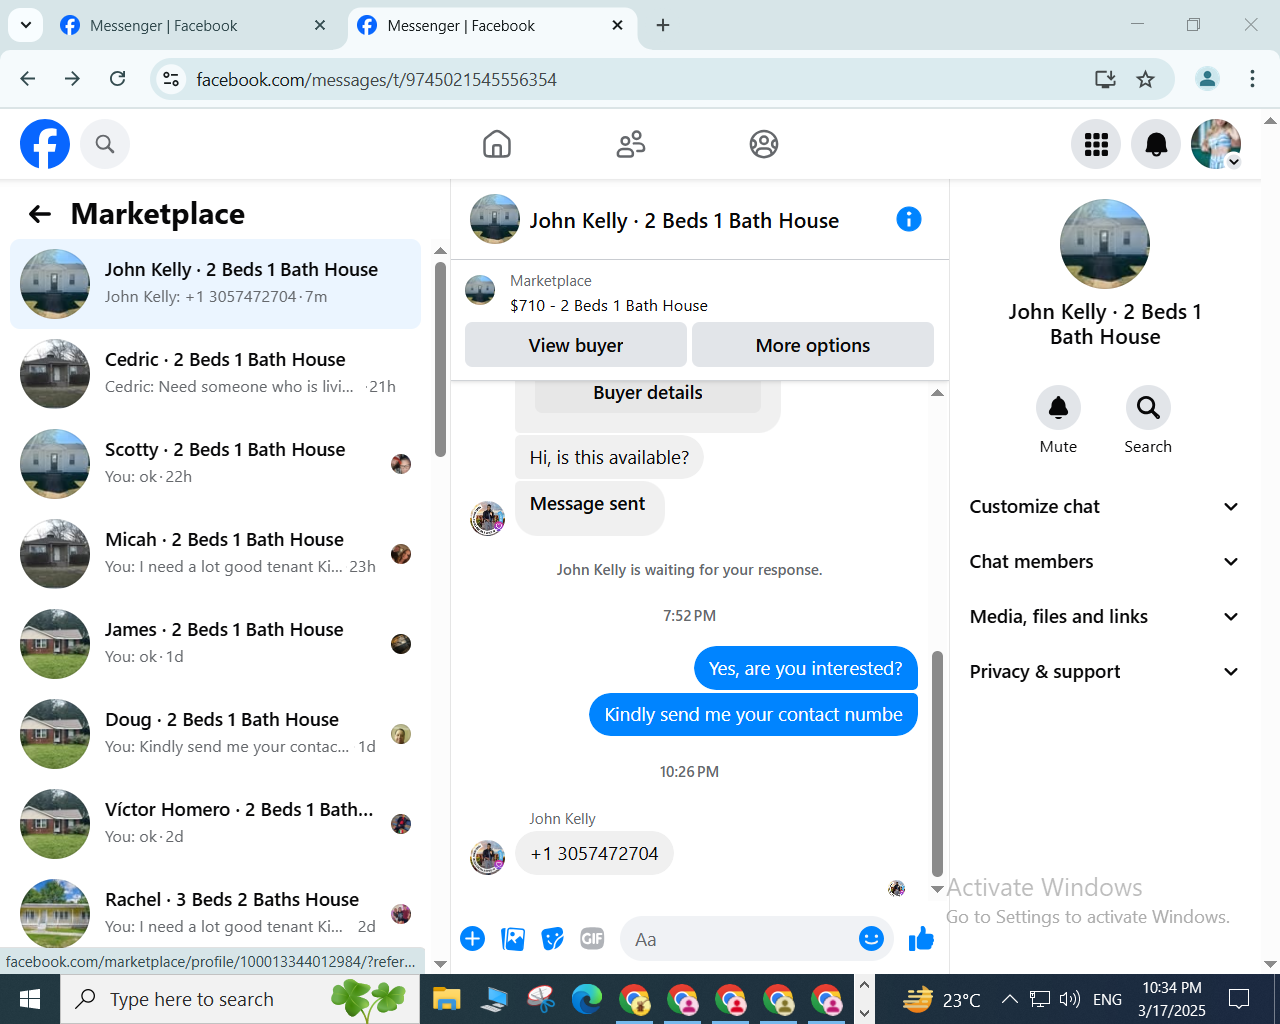This screenshot has width=1280, height=1024.
Task: Search in conversation magnifier icon
Action: (1148, 408)
